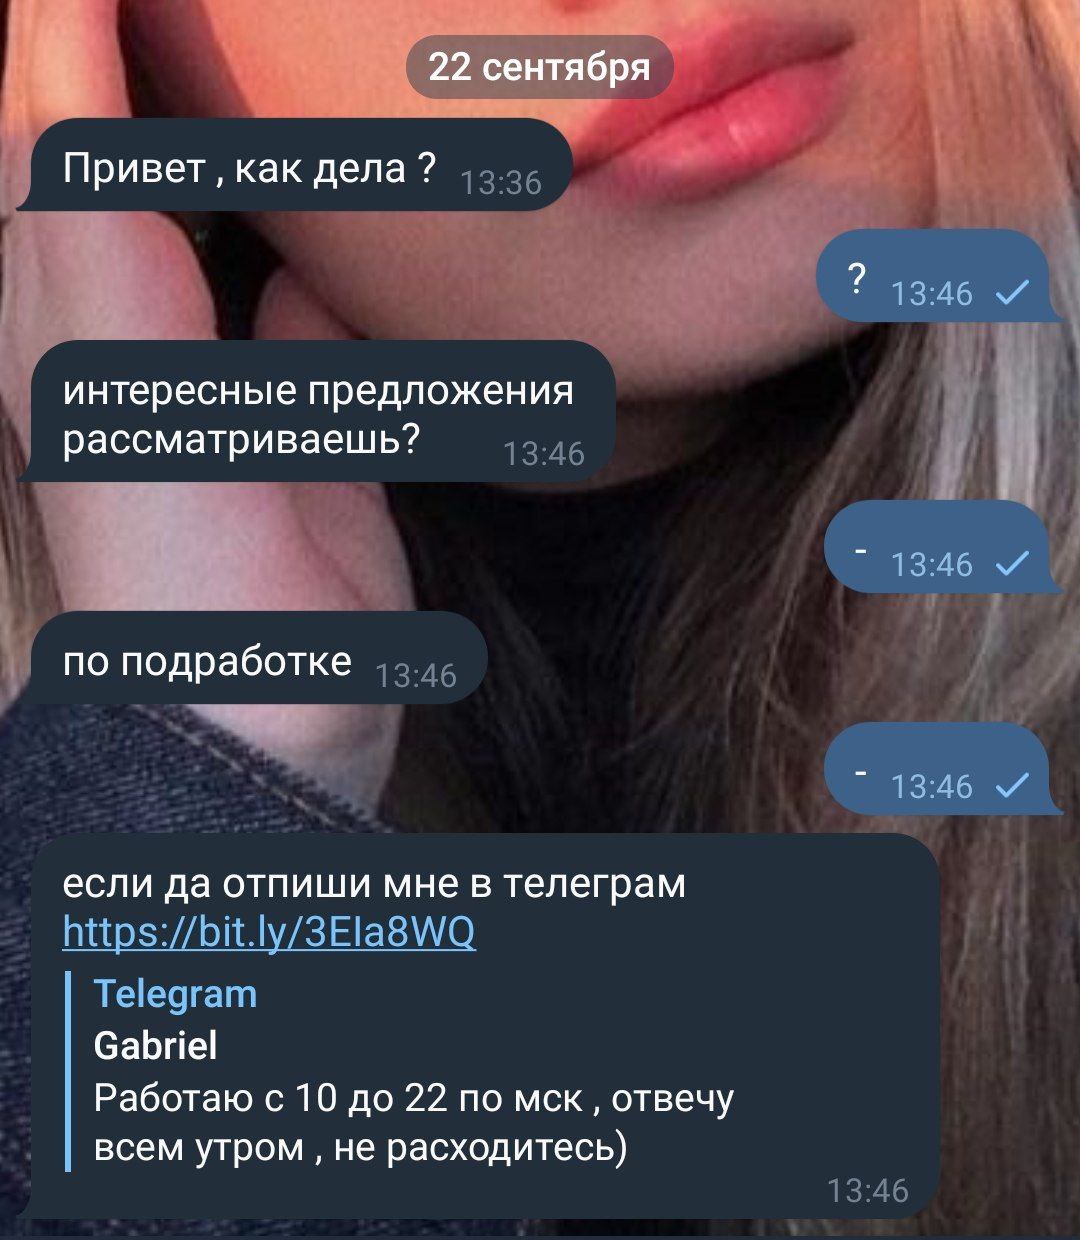Tap the 22 сентября date badge
The width and height of the screenshot is (1080, 1240).
(x=540, y=67)
